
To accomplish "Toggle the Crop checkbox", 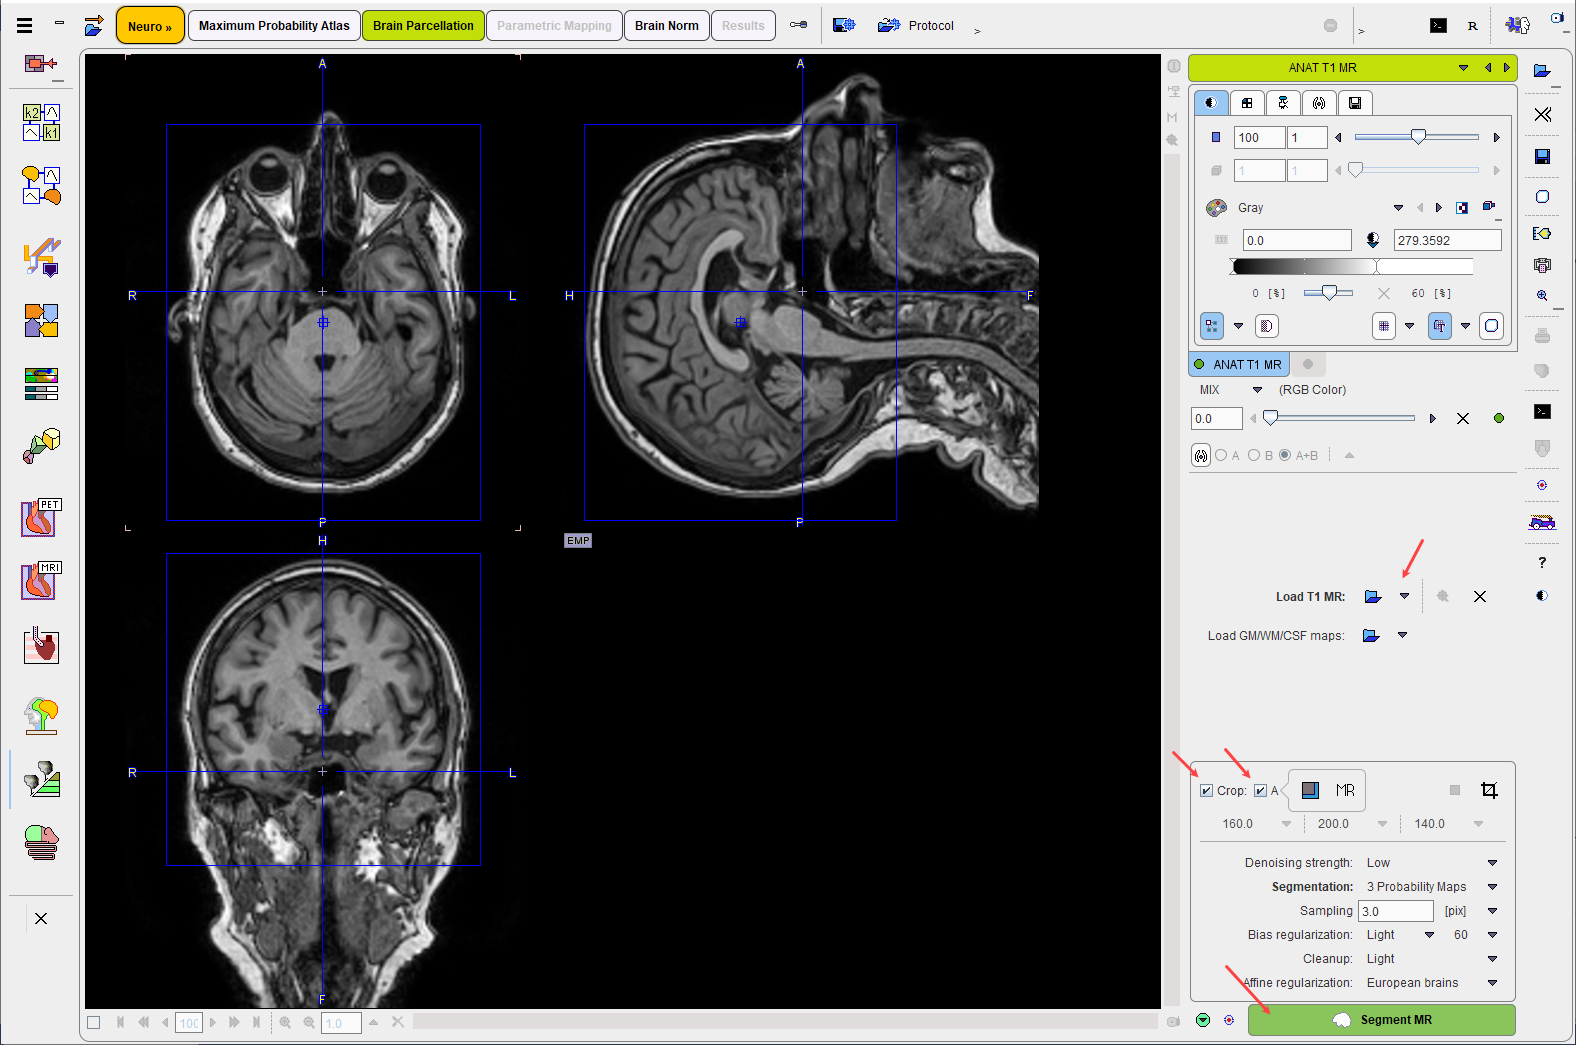I will [x=1207, y=791].
